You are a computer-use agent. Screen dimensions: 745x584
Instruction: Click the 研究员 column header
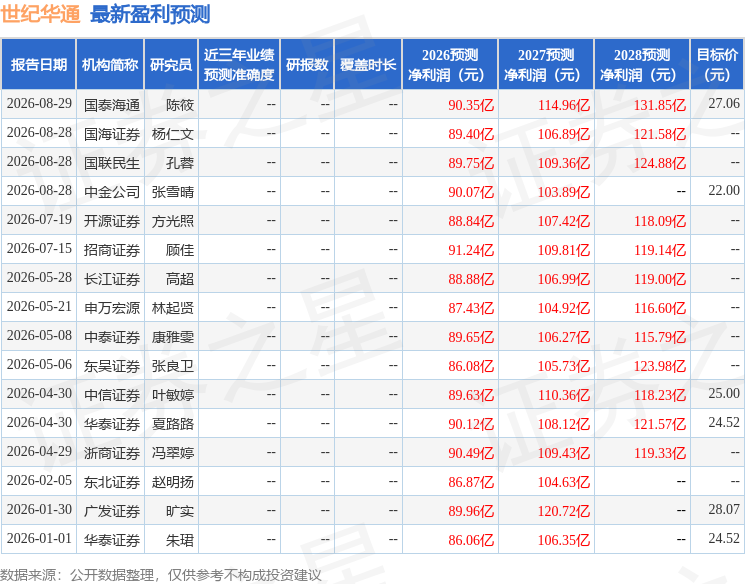click(171, 65)
